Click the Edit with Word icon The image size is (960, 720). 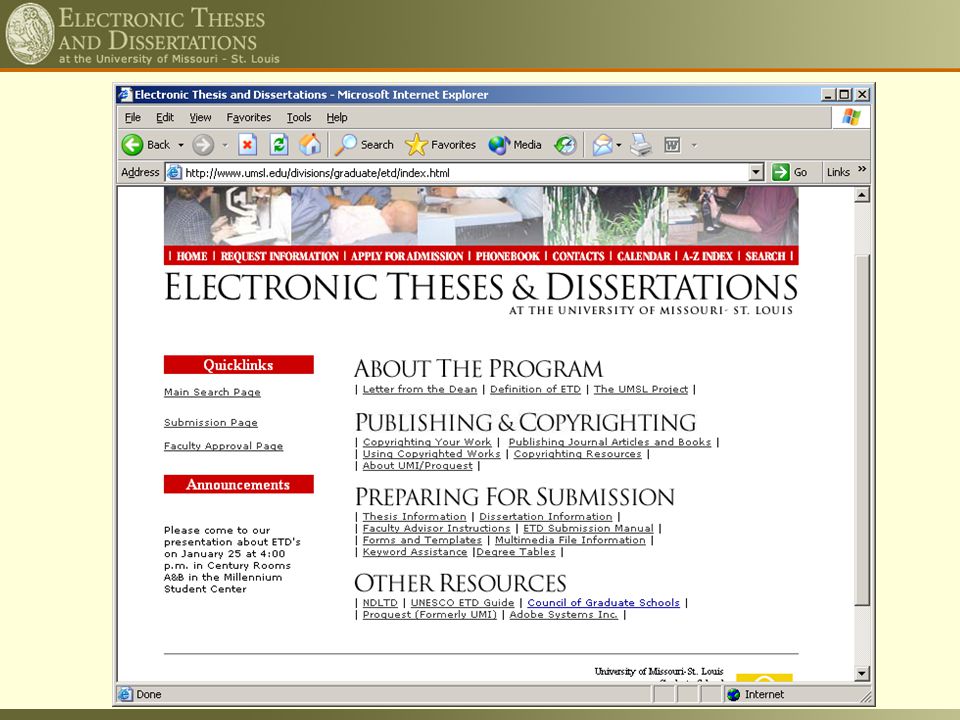[672, 145]
